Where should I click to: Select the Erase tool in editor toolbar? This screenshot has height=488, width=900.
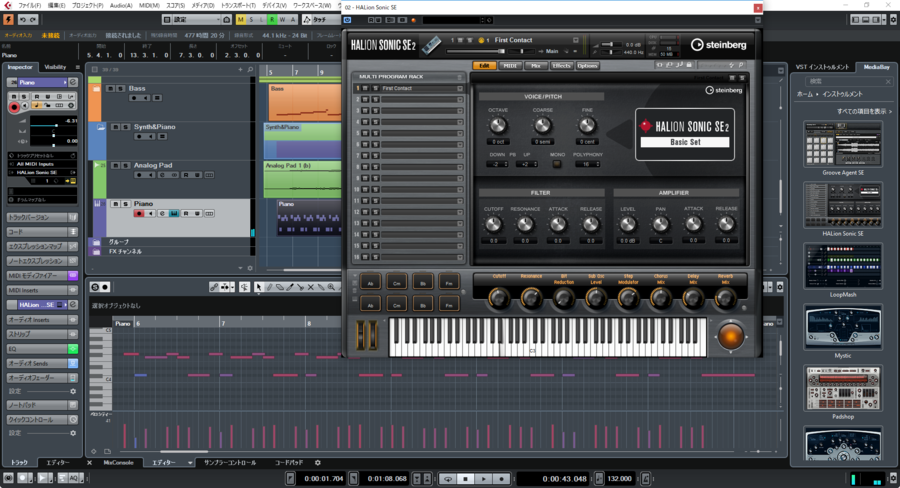(x=280, y=287)
